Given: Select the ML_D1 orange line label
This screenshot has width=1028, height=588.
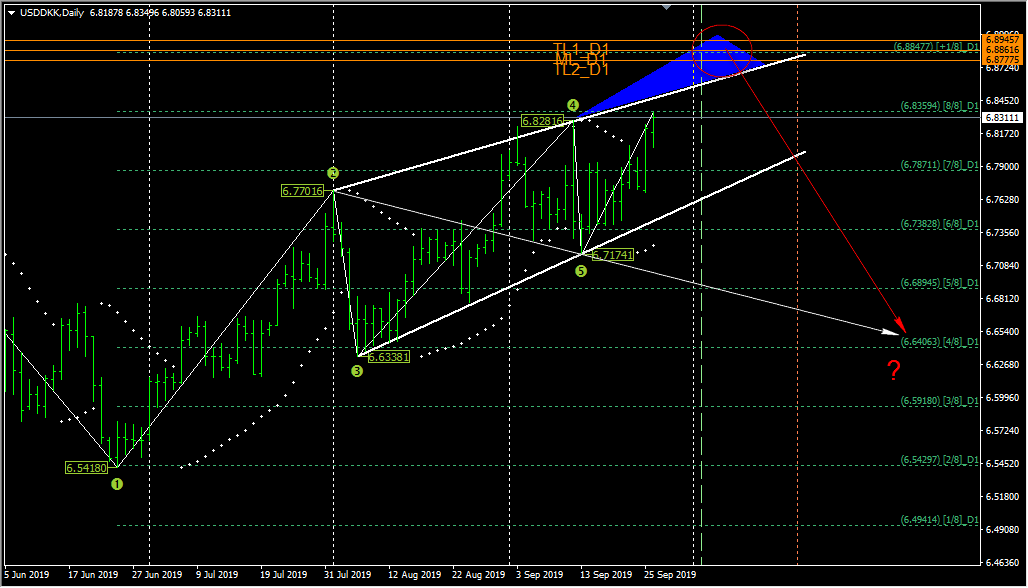Looking at the screenshot, I should 582,59.
